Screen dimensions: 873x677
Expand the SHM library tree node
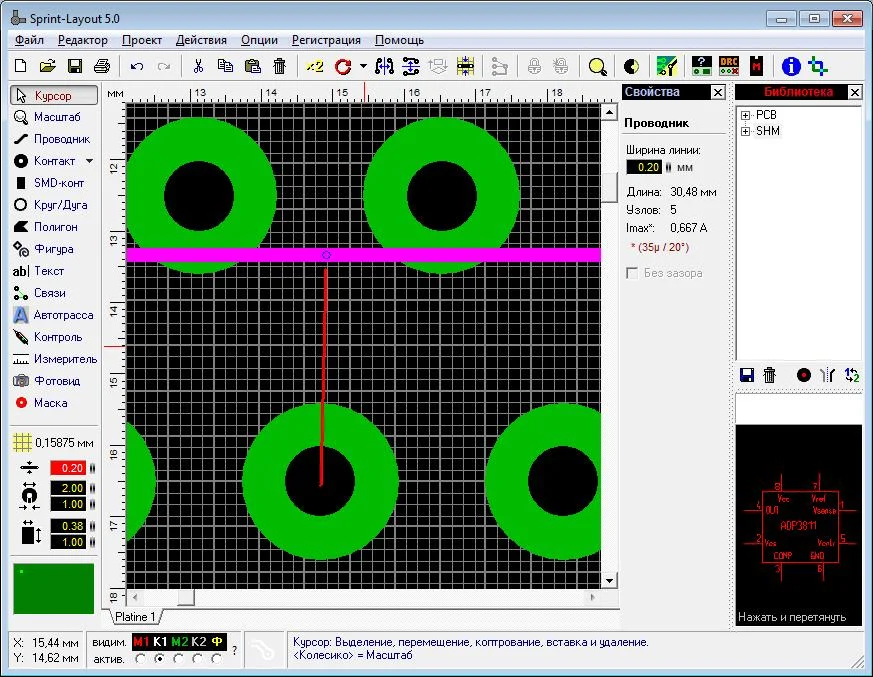746,131
